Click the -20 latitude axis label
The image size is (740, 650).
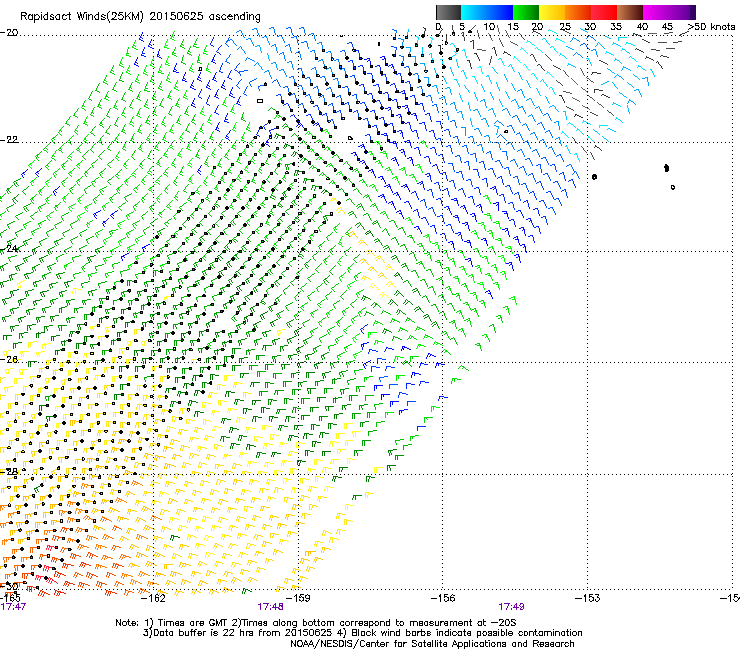pos(9,33)
